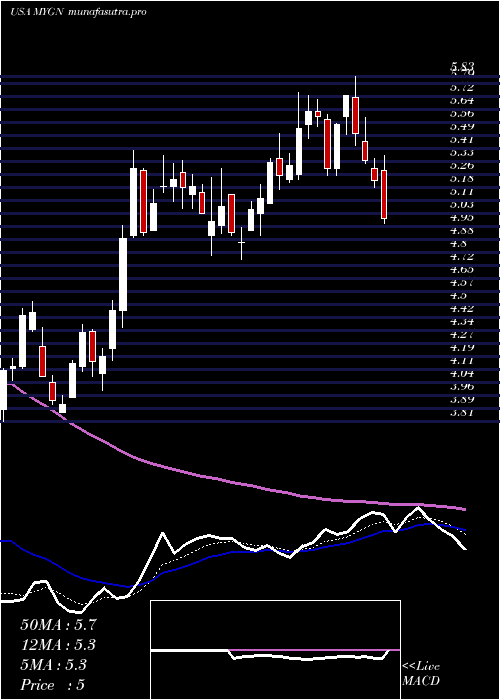Select the 5.72 price axis label

click(x=462, y=87)
